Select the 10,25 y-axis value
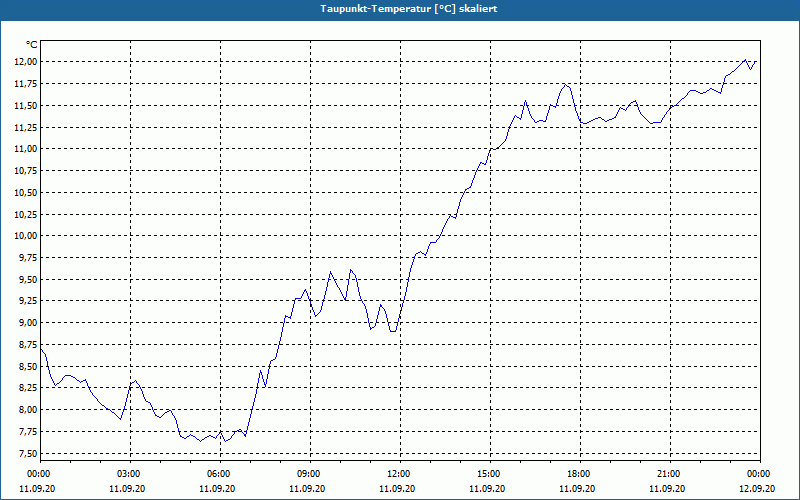This screenshot has width=800, height=500. click(x=24, y=214)
